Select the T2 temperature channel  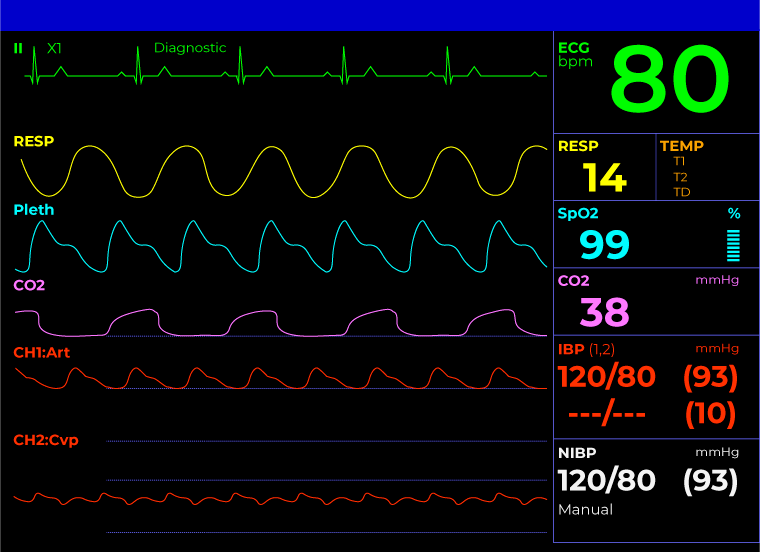coord(680,177)
